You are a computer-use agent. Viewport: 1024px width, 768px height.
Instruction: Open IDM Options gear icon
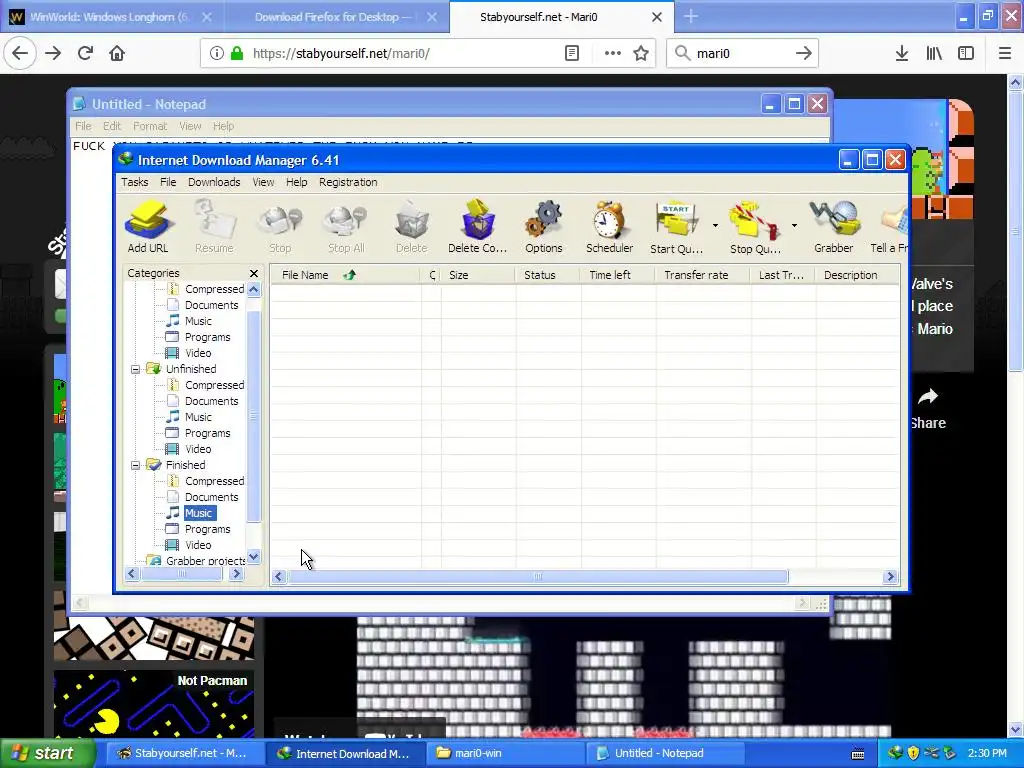click(543, 226)
